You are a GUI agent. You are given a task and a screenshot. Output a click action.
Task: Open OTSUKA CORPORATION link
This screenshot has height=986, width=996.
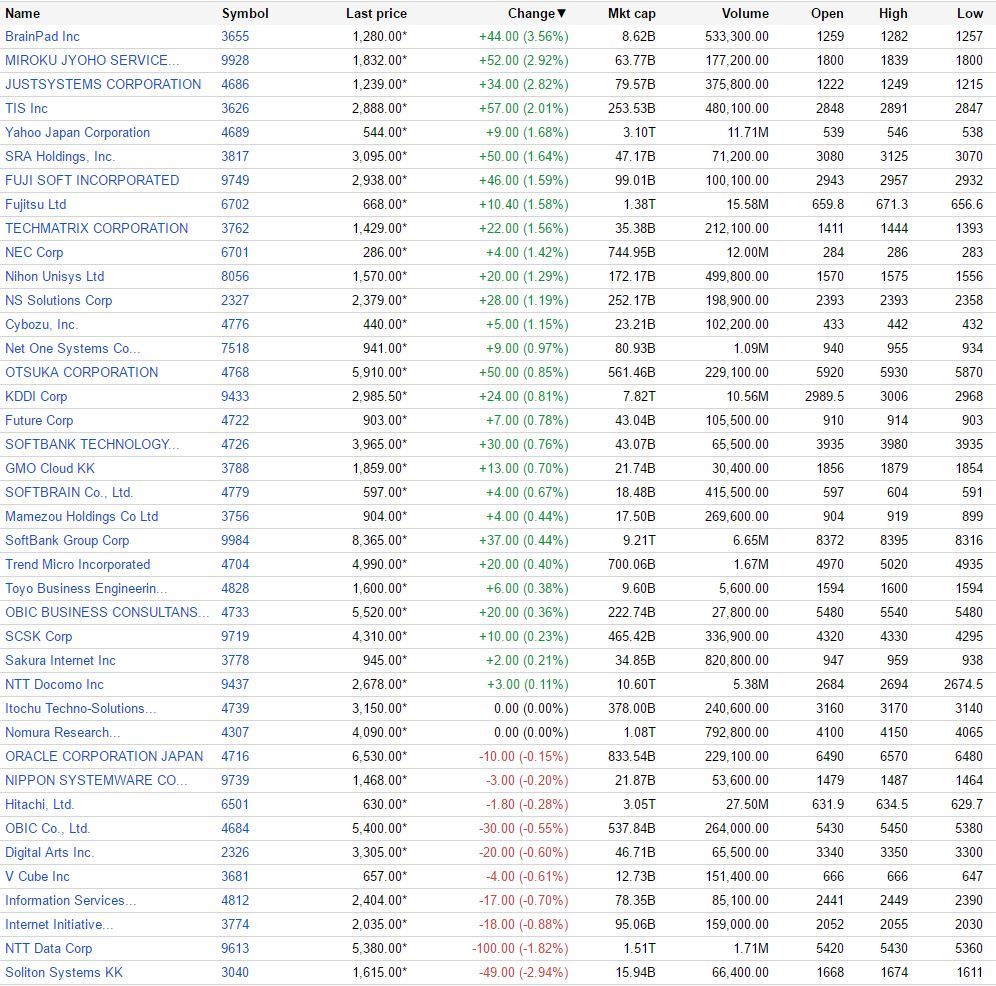click(x=81, y=373)
